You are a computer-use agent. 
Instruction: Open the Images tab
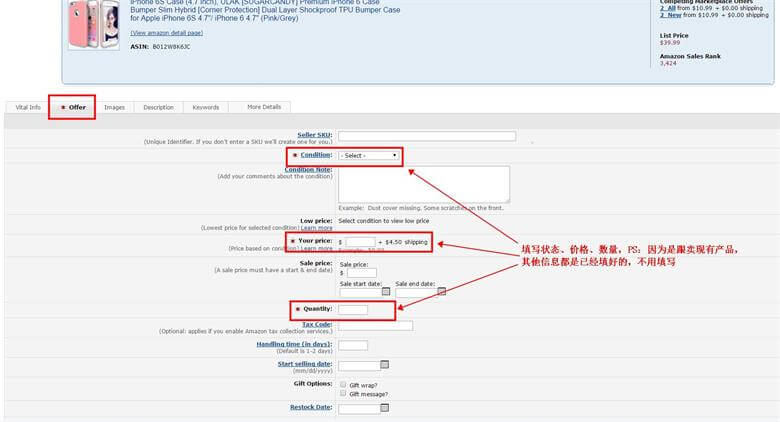pyautogui.click(x=115, y=107)
